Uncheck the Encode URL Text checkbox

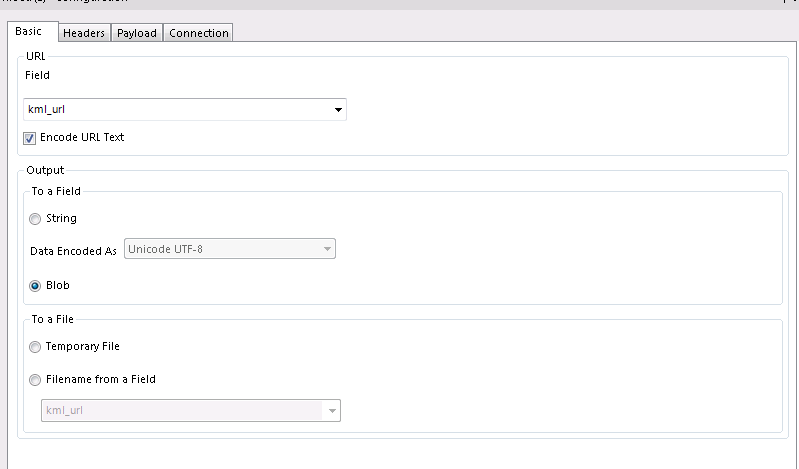(x=30, y=138)
